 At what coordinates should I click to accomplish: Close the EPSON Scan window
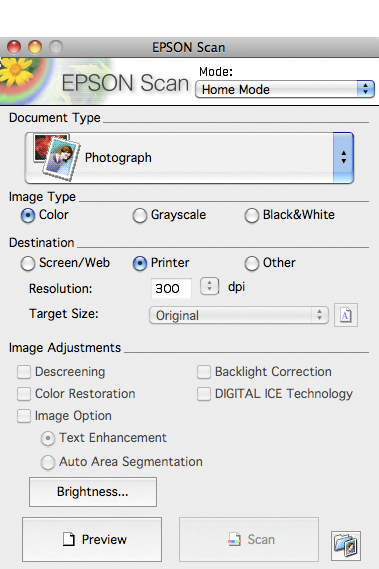[14, 47]
